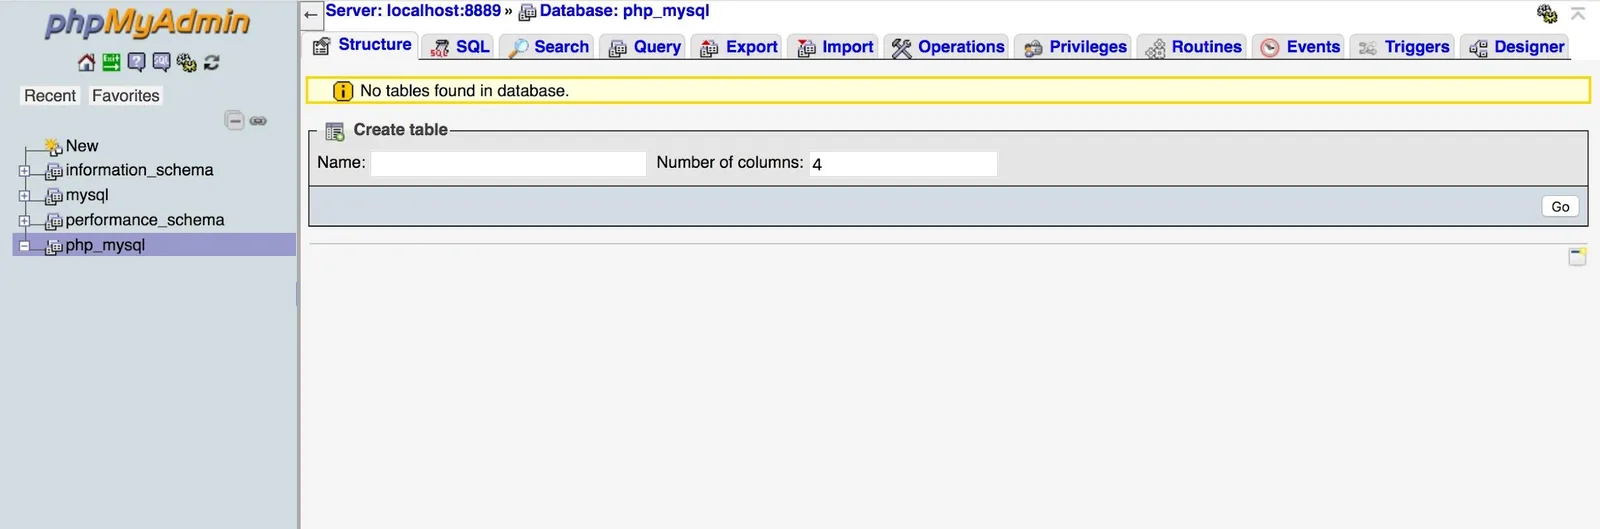This screenshot has width=1600, height=529.
Task: Click information_schema database icon
Action: [x=54, y=171]
